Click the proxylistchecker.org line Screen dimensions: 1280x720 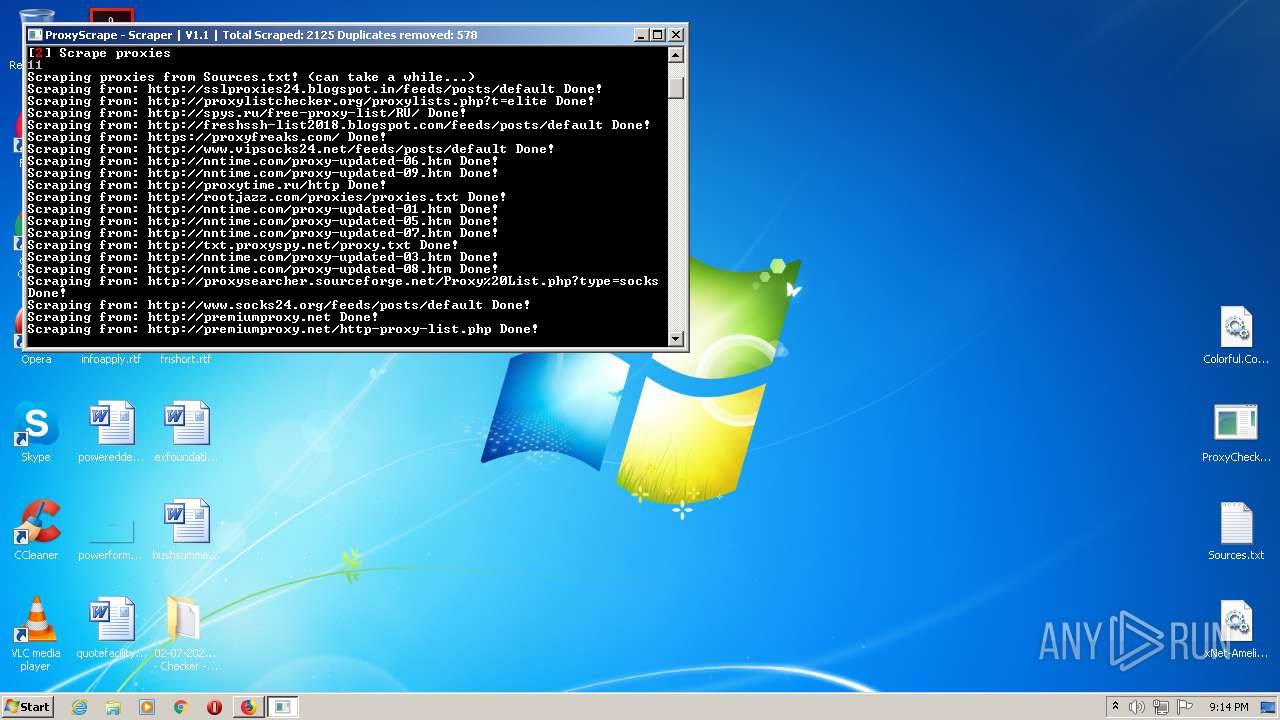(311, 101)
